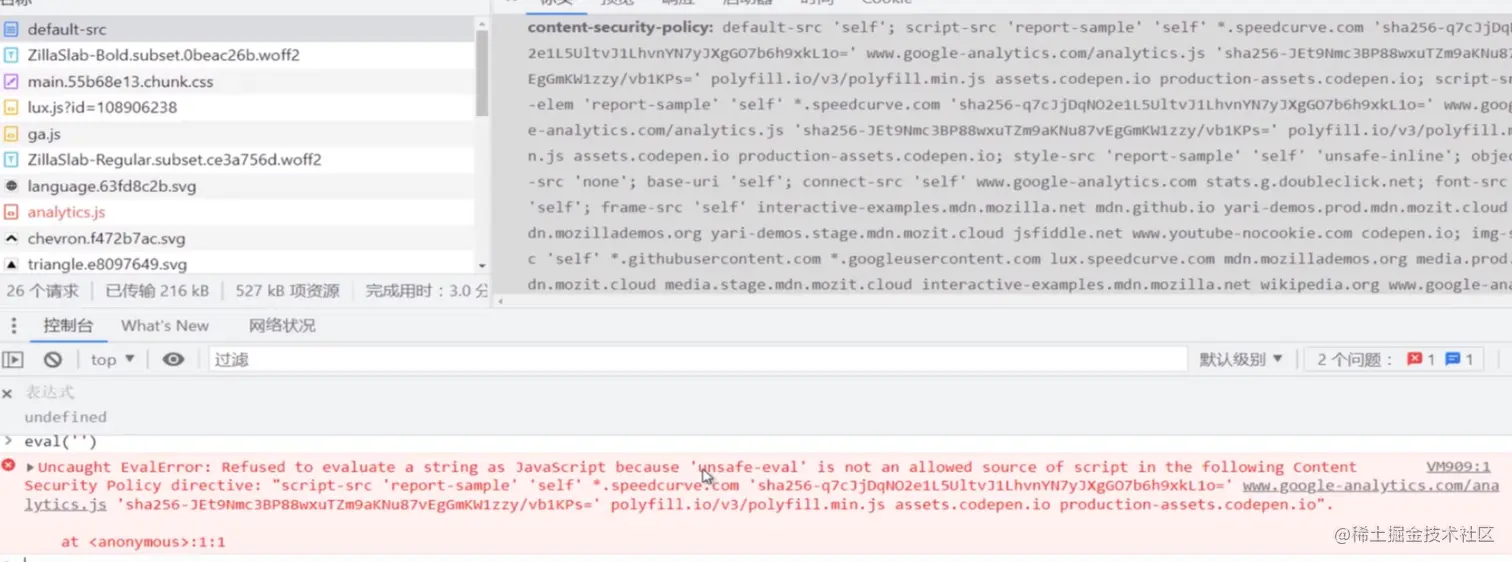Select main.55b68e13.chunk.css request
This screenshot has height=562, width=1512.
[x=238, y=82]
